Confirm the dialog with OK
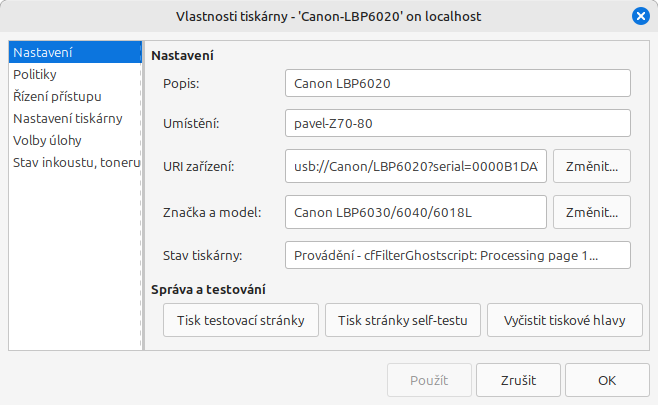 (607, 381)
